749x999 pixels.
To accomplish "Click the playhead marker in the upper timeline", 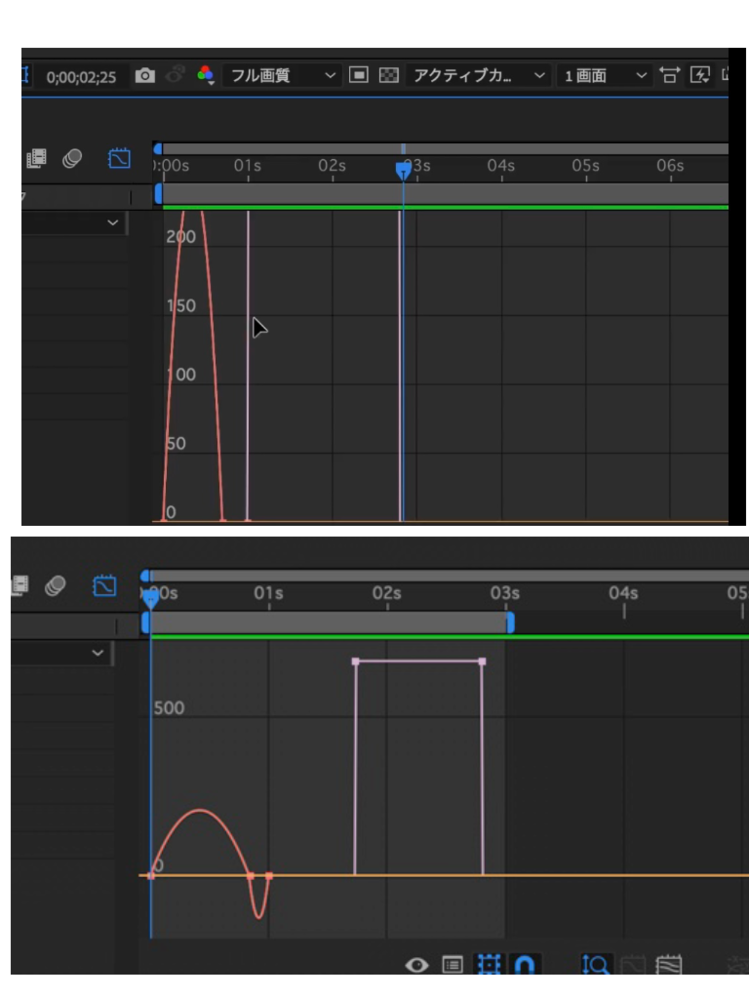I will pyautogui.click(x=403, y=170).
